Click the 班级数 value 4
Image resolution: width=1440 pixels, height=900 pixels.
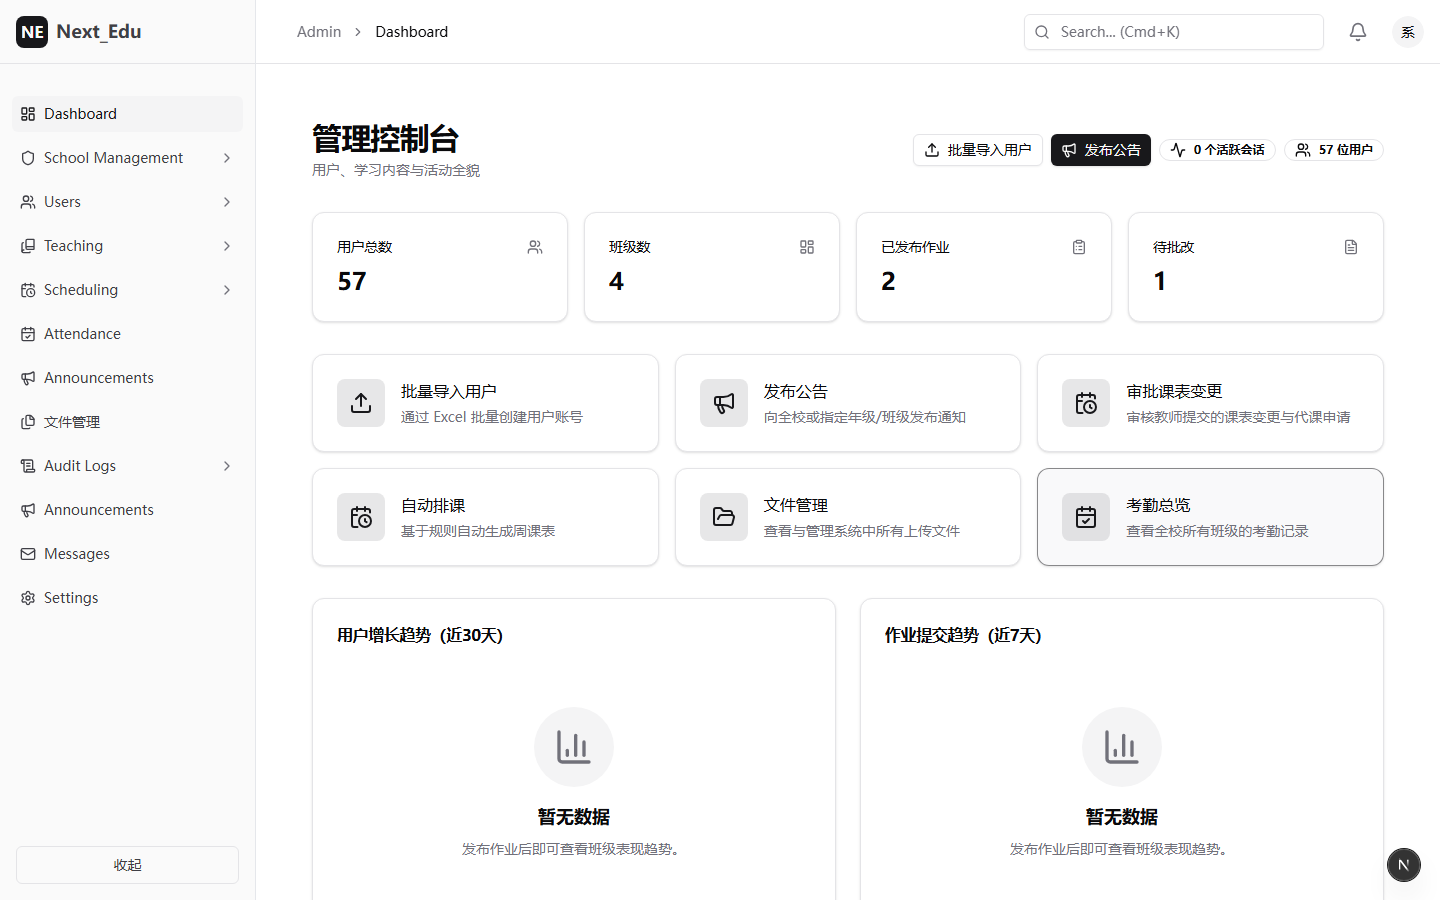[x=616, y=282]
